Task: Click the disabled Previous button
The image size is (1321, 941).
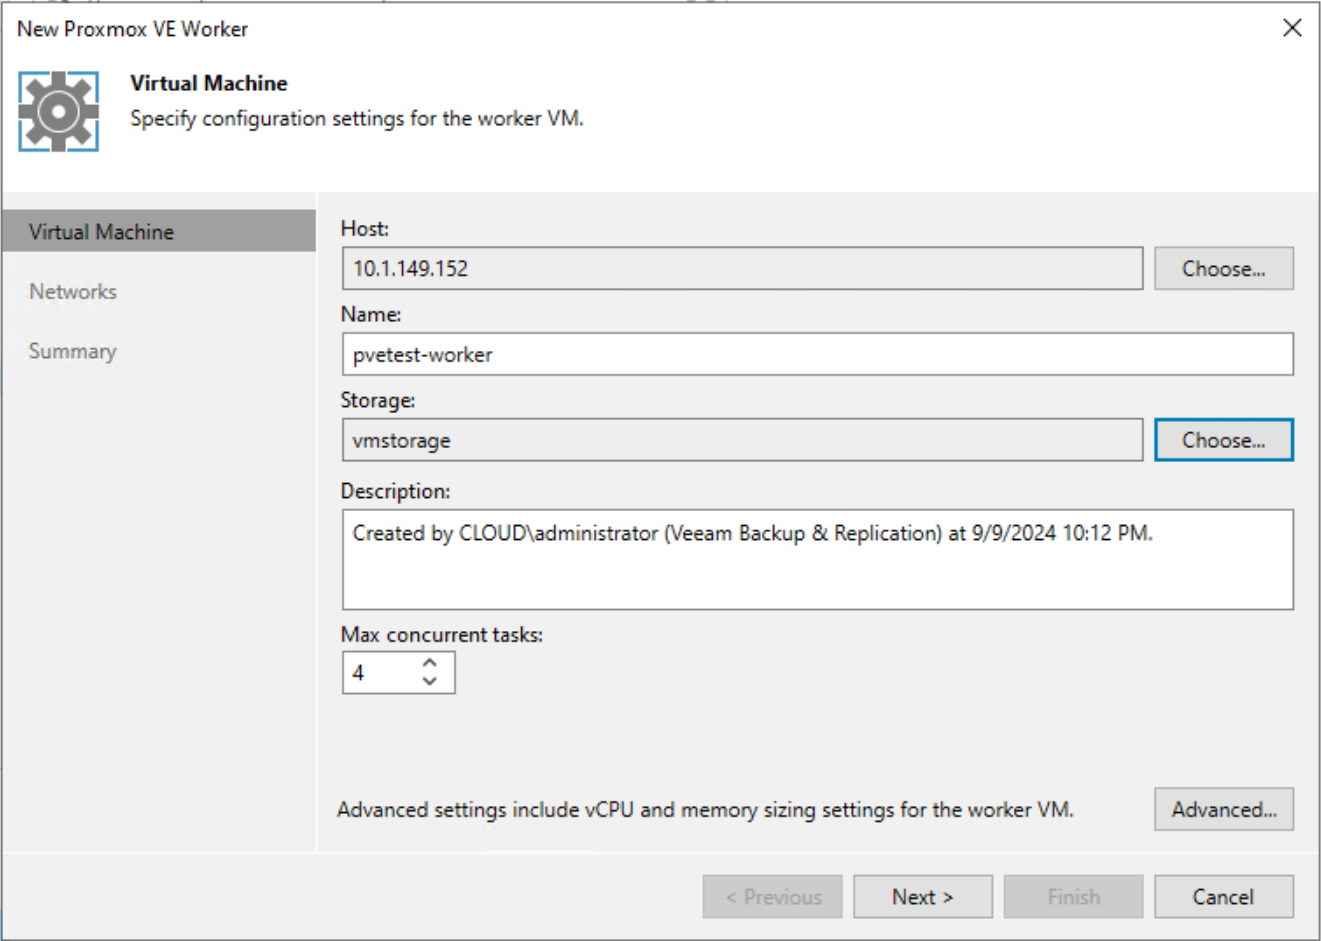Action: click(771, 896)
